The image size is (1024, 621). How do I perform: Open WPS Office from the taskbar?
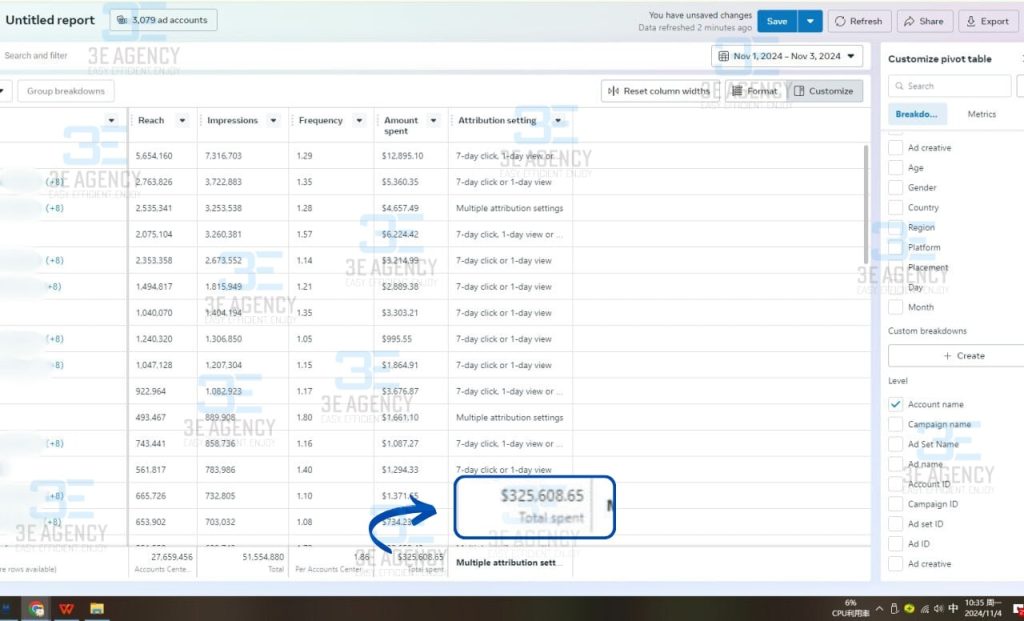pyautogui.click(x=66, y=608)
